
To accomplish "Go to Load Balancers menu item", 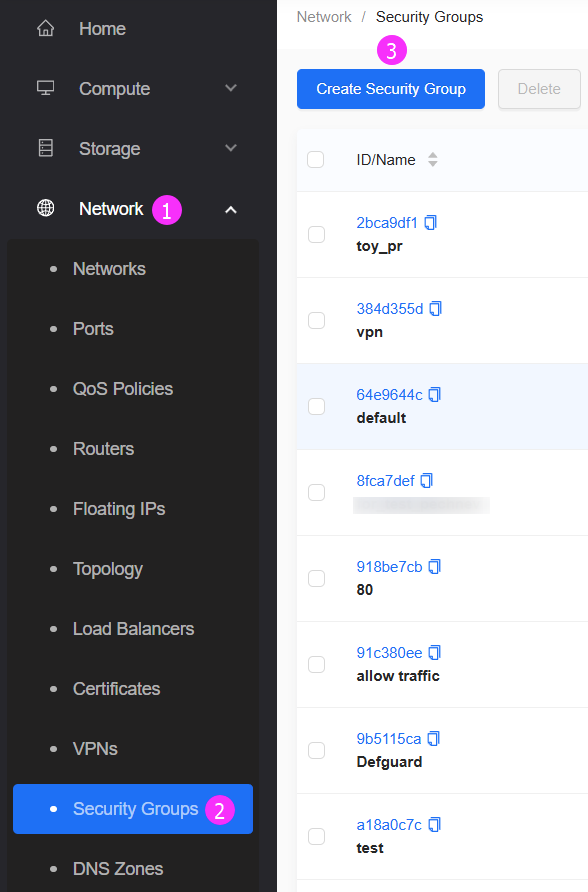I will click(x=133, y=629).
